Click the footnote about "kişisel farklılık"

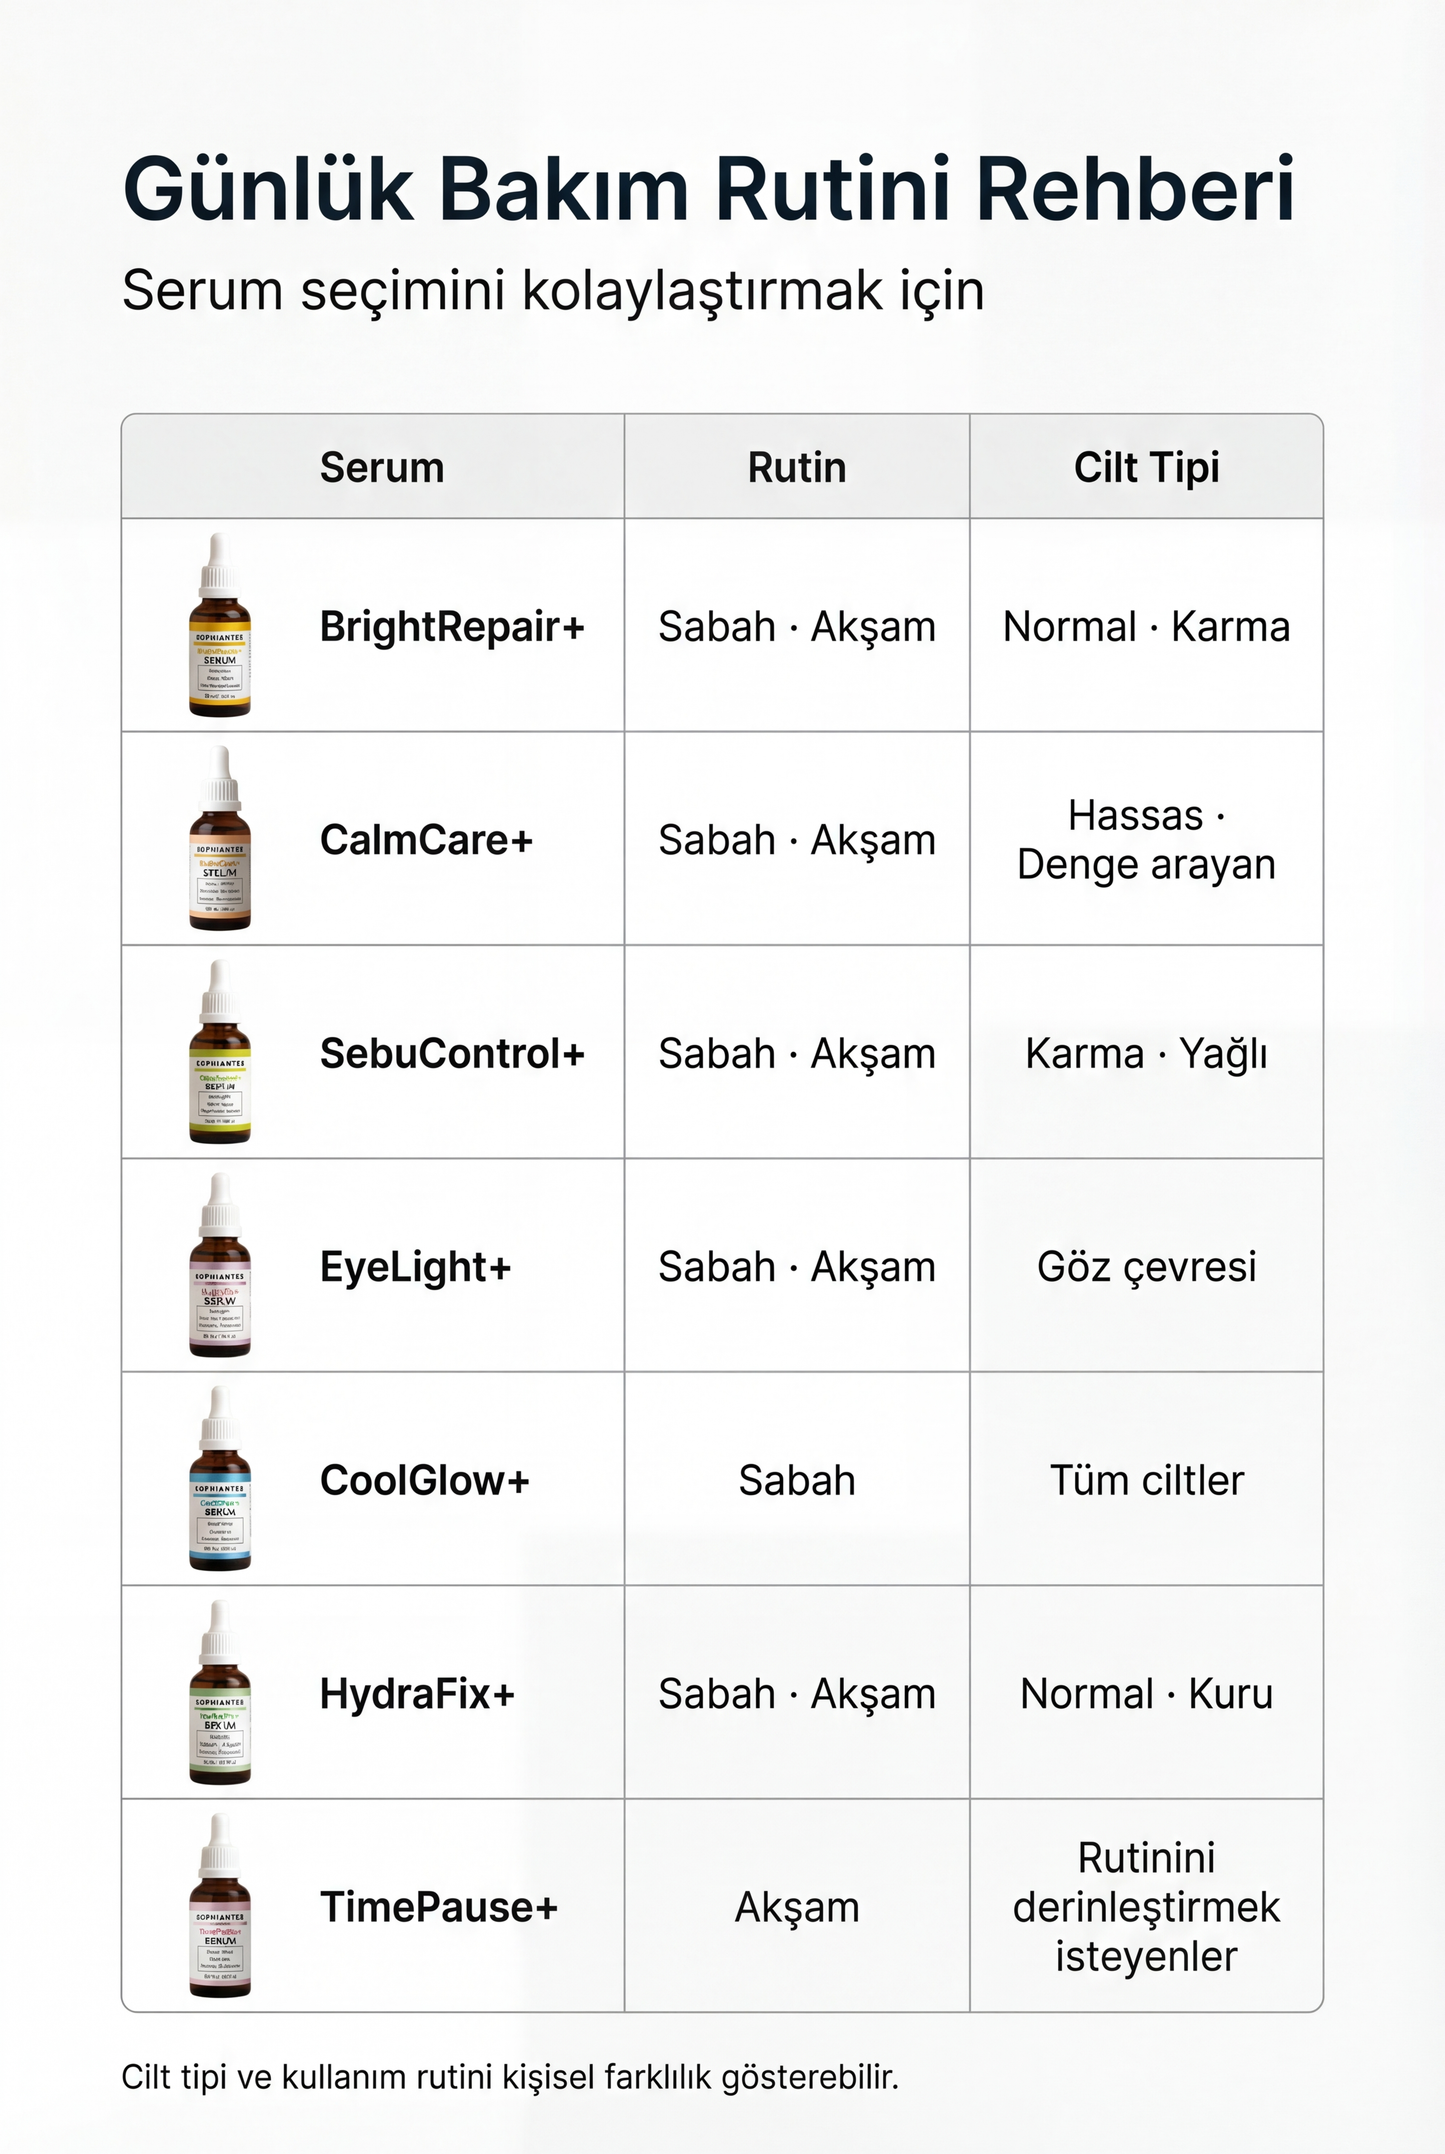[x=510, y=2077]
